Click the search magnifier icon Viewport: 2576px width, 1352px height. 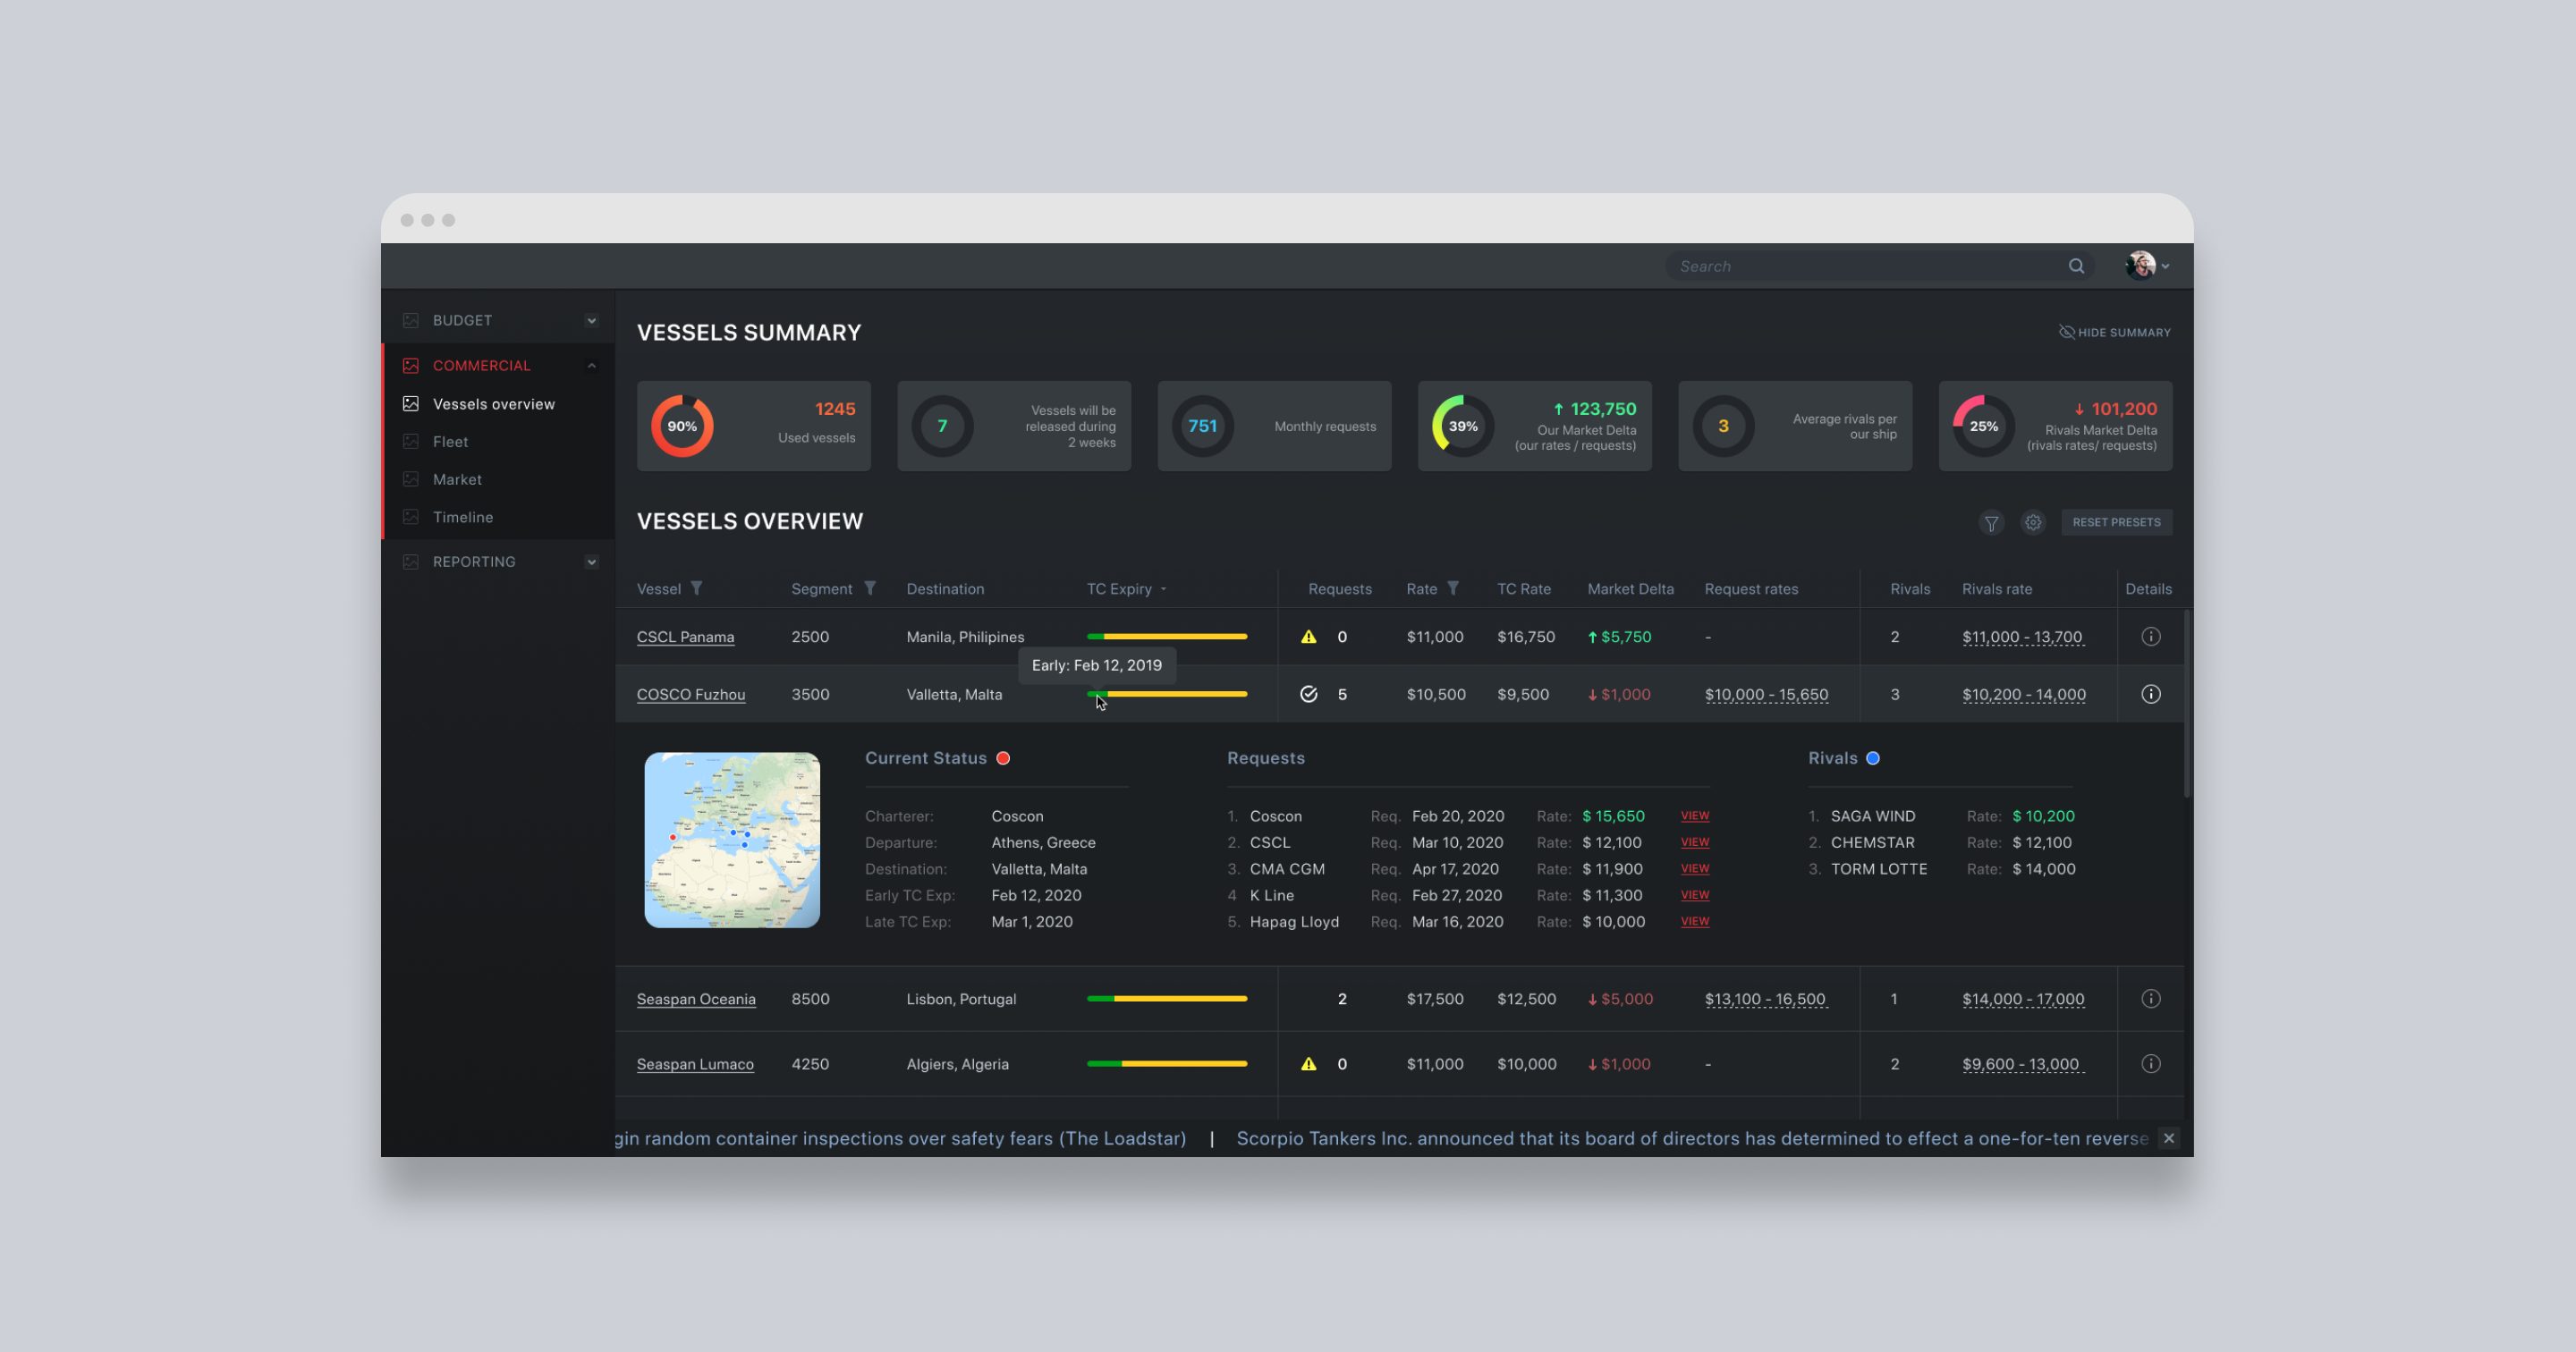click(x=2077, y=266)
